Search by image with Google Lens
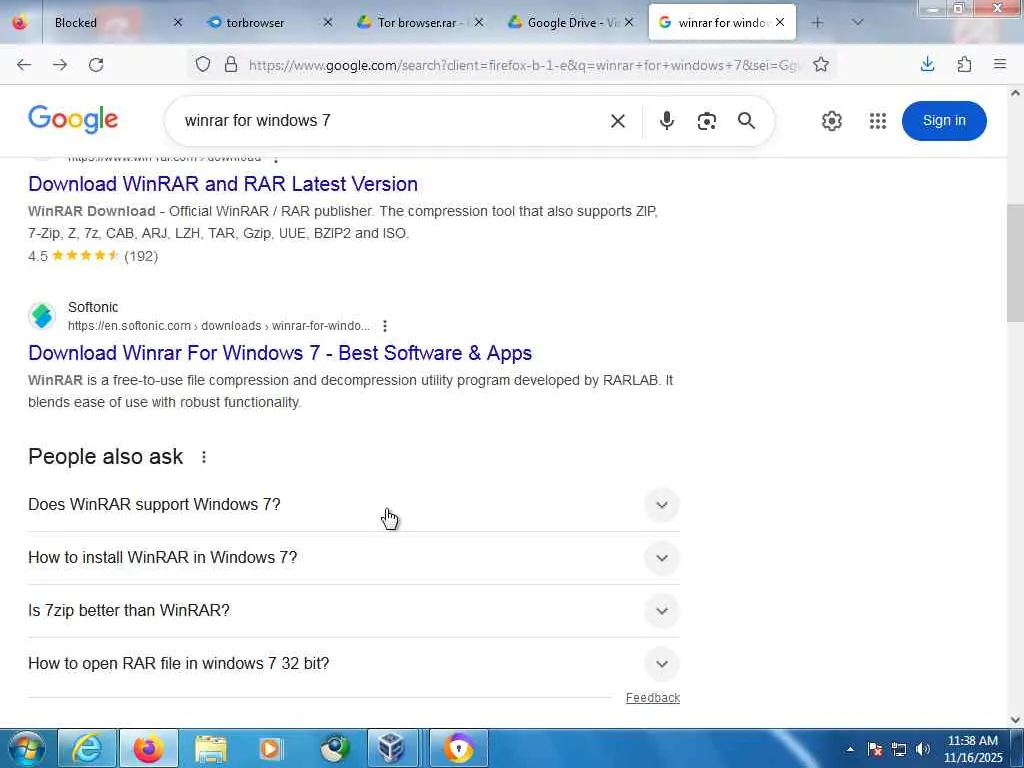The image size is (1024, 768). (707, 121)
